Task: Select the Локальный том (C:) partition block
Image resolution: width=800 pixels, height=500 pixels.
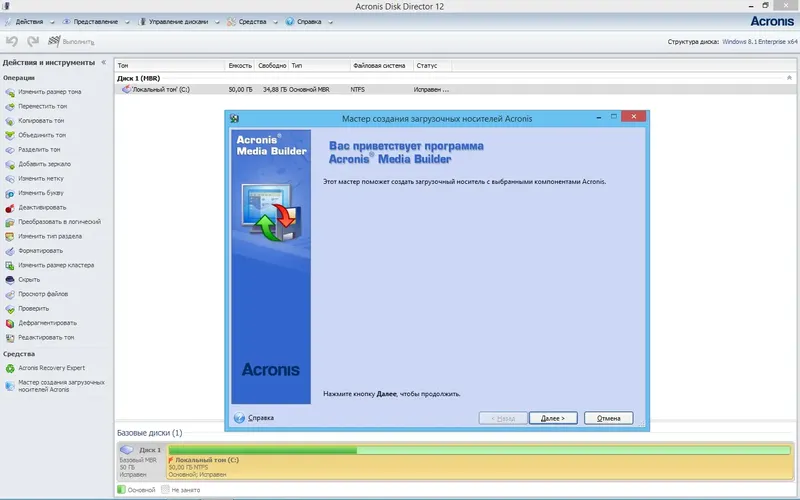Action: [480, 462]
